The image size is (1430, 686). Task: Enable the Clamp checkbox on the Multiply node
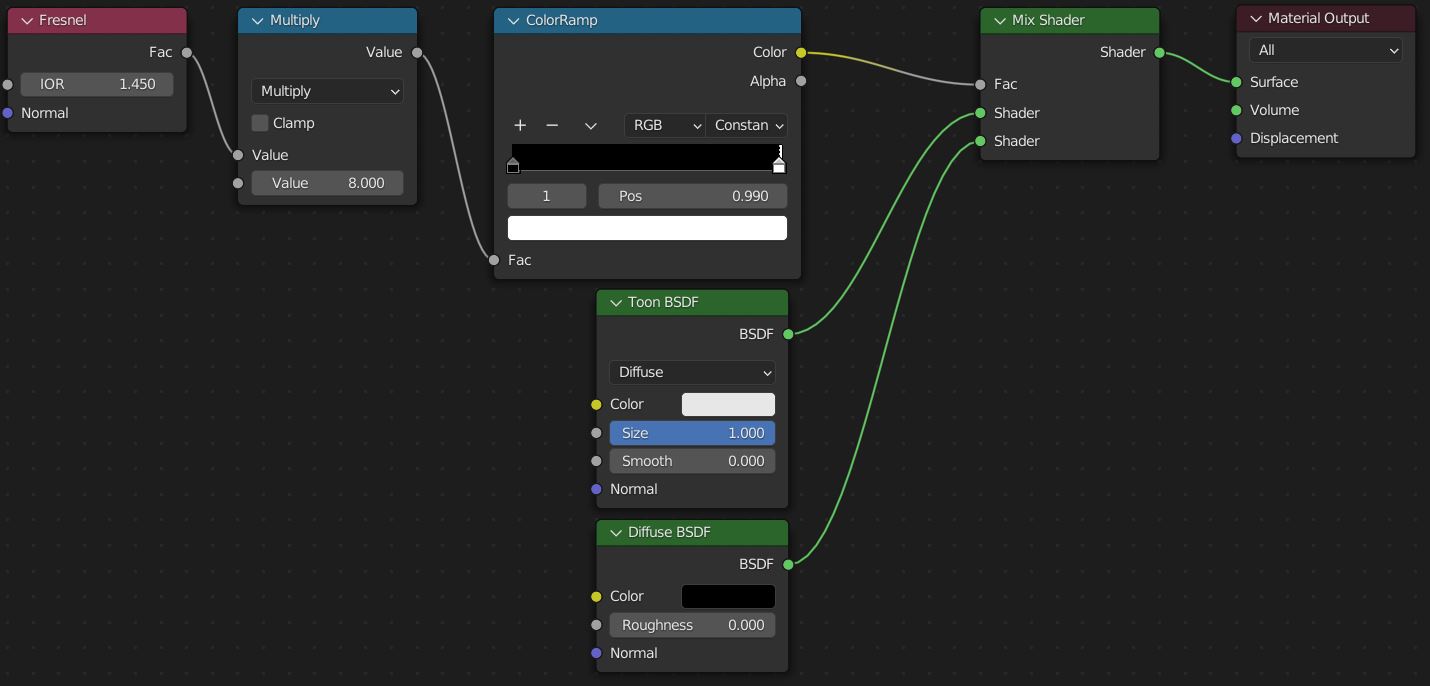click(x=259, y=123)
